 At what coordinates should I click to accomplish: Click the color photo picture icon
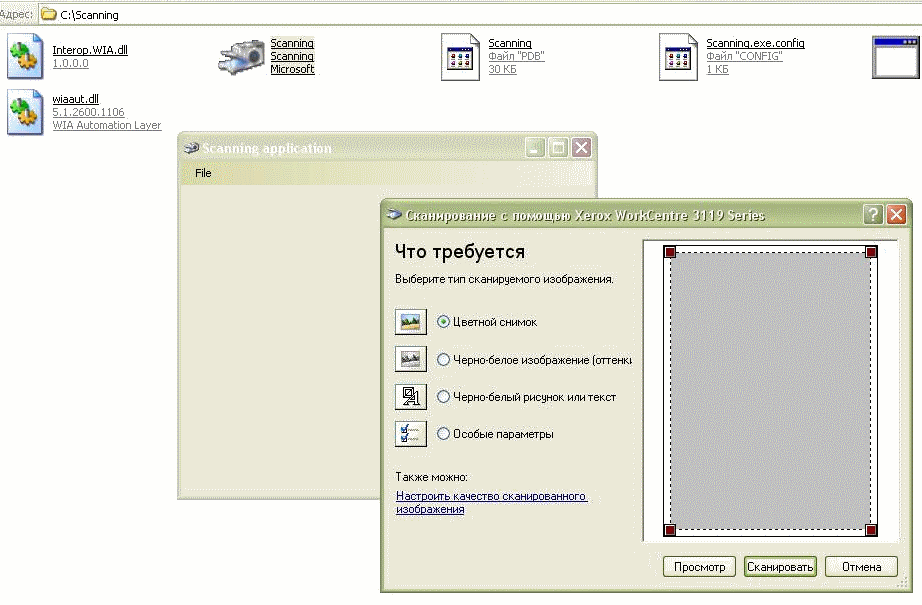tap(410, 322)
